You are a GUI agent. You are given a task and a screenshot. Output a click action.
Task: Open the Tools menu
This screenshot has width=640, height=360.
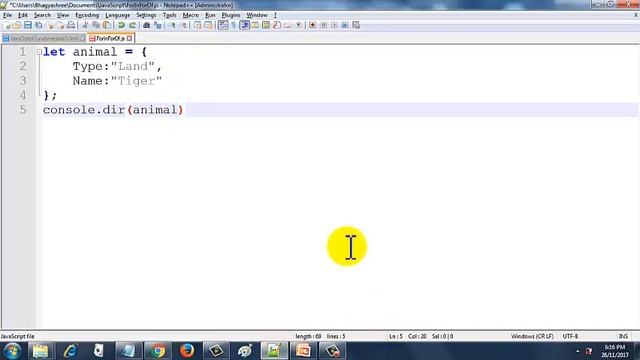169,15
